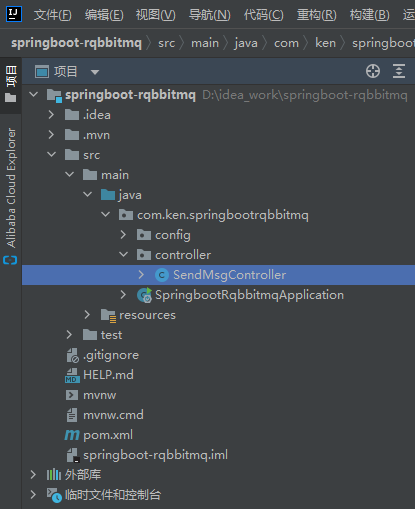
Task: Open the 构建(B) menu
Action: pyautogui.click(x=369, y=15)
